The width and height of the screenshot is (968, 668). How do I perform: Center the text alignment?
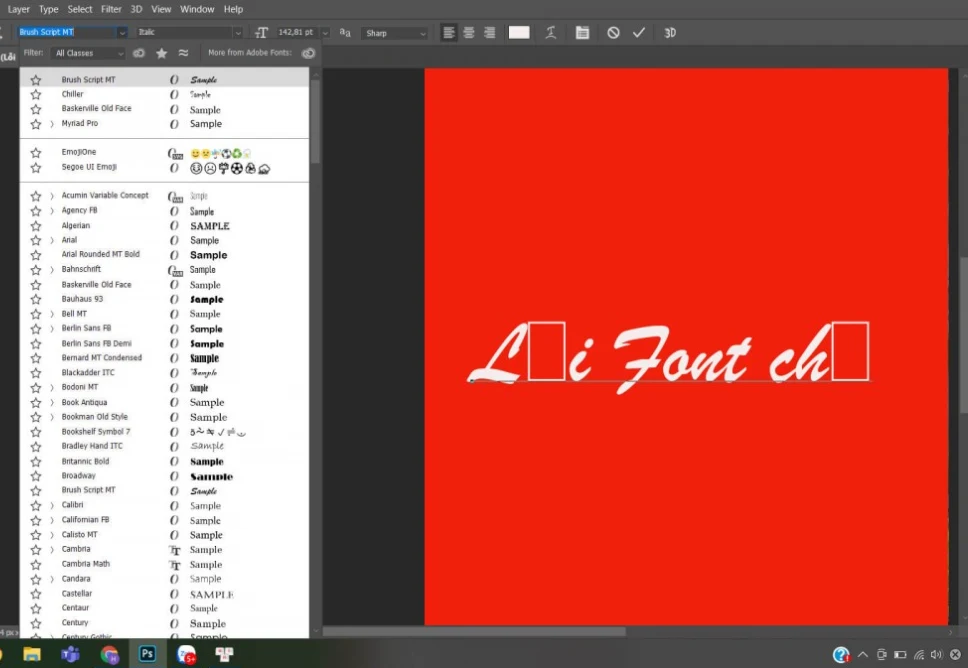469,33
